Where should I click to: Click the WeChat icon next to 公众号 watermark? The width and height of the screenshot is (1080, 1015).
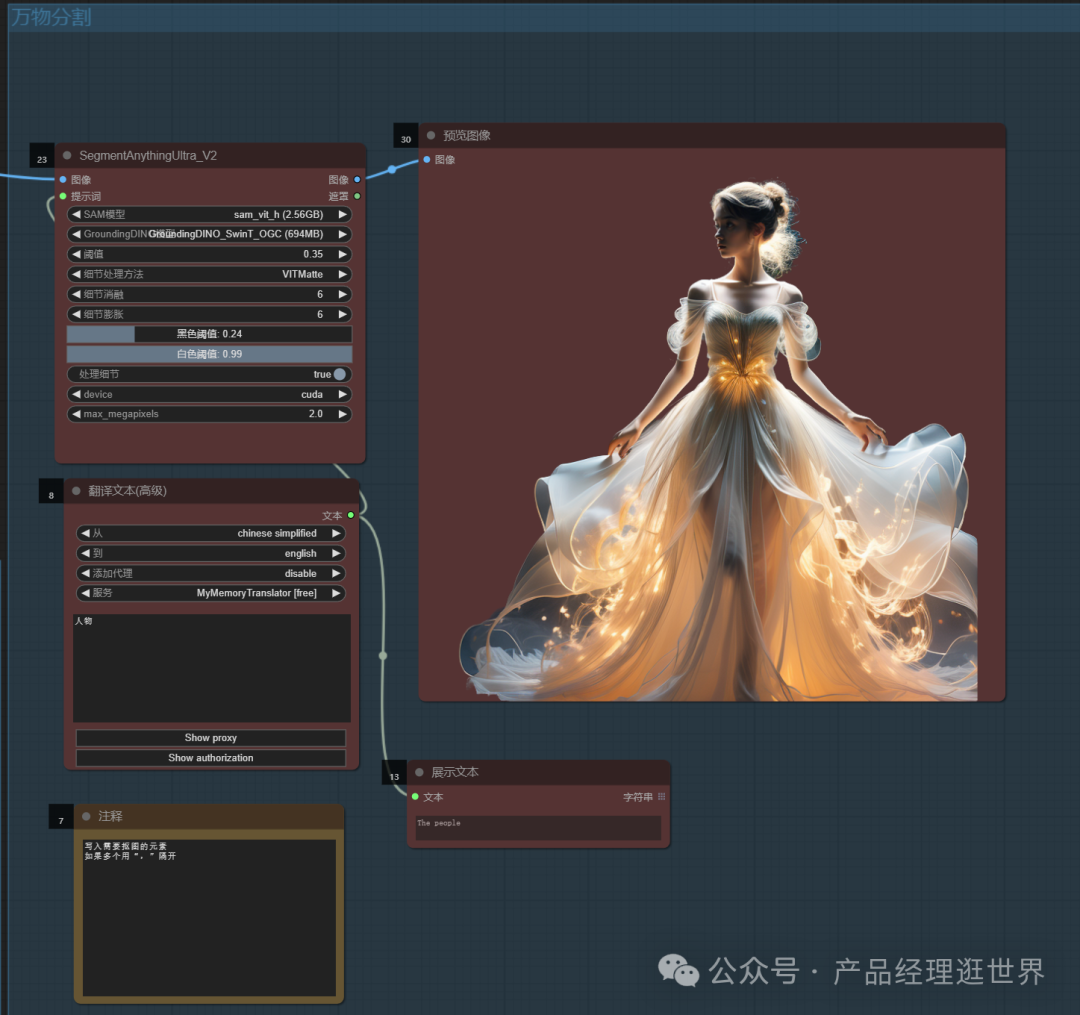pyautogui.click(x=678, y=970)
